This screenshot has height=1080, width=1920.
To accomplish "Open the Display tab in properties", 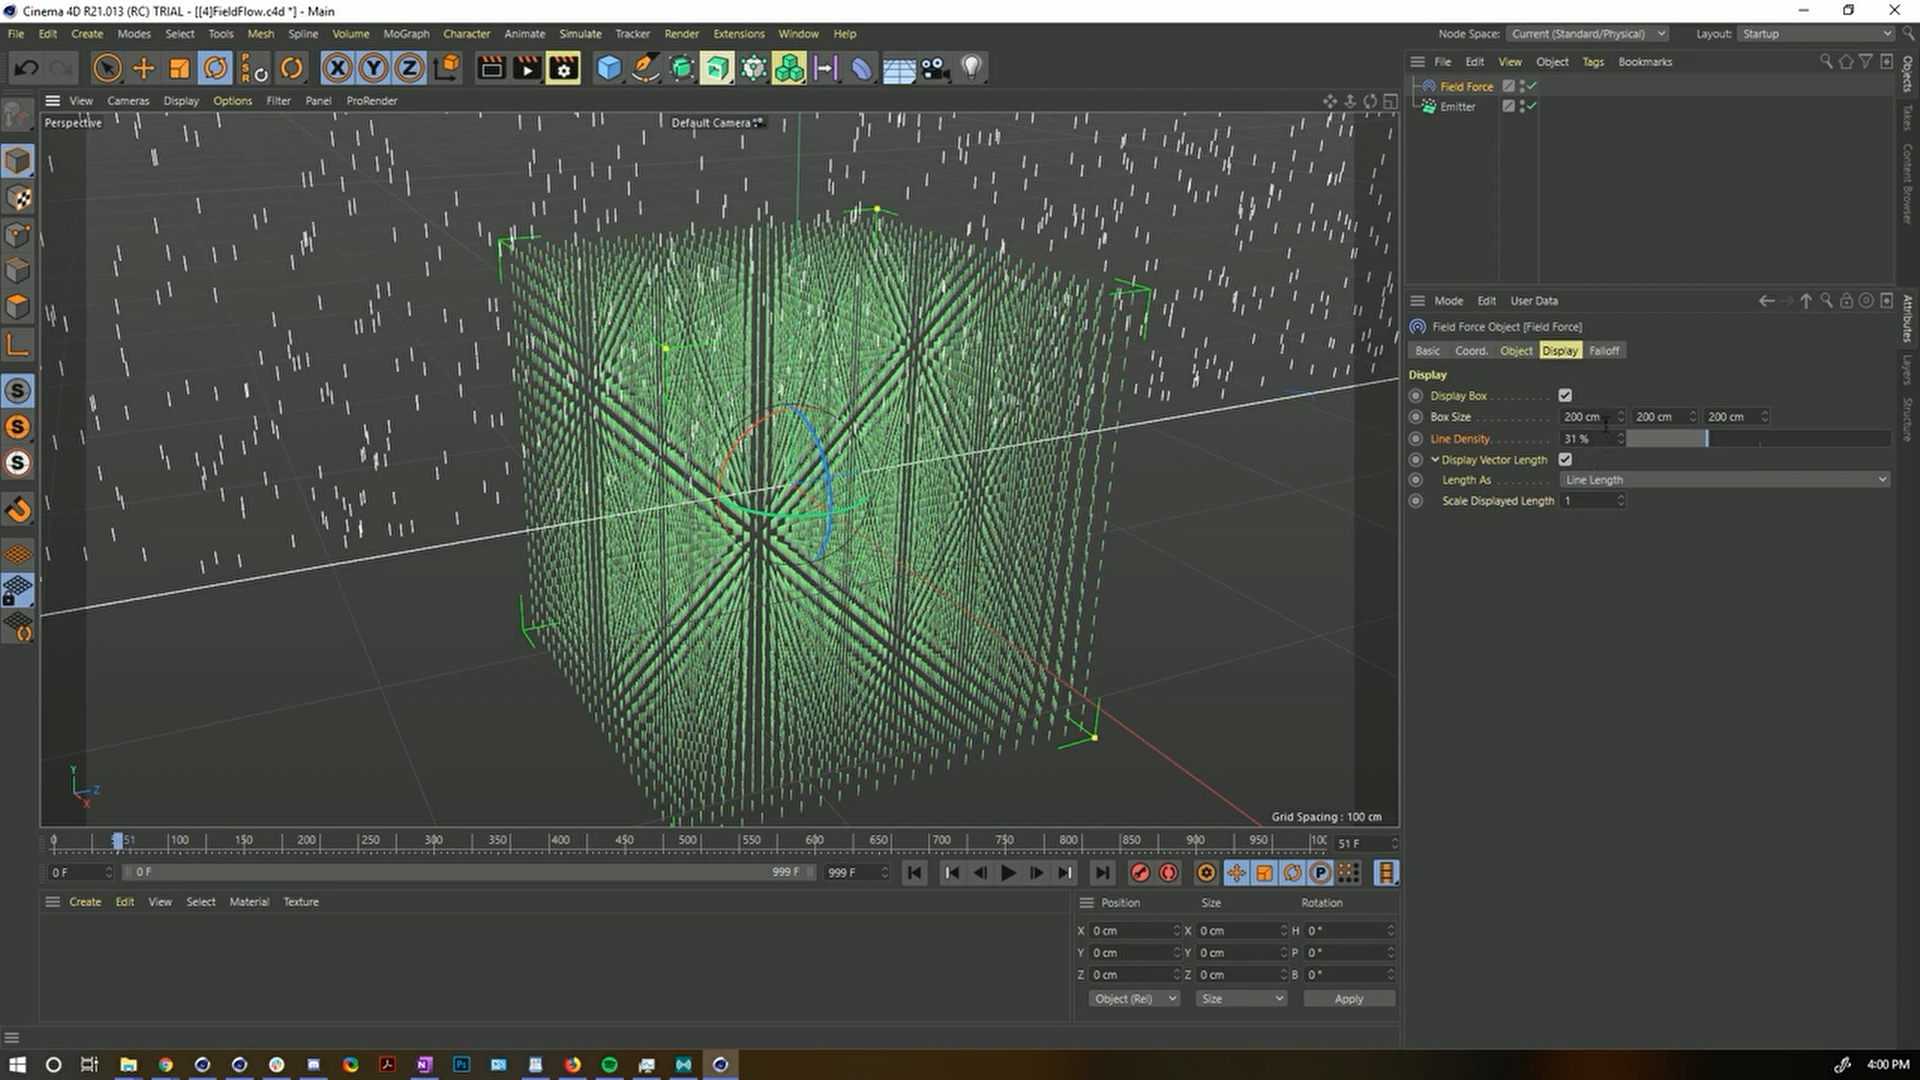I will [x=1560, y=349].
